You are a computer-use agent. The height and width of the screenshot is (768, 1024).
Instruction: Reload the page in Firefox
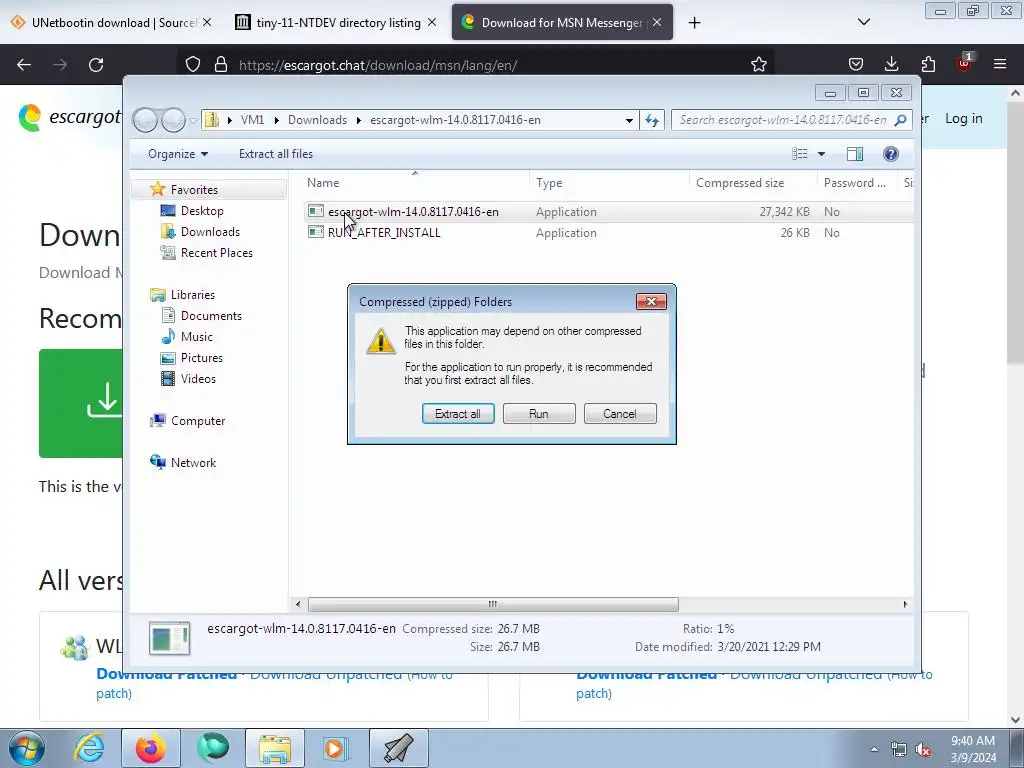[x=96, y=65]
